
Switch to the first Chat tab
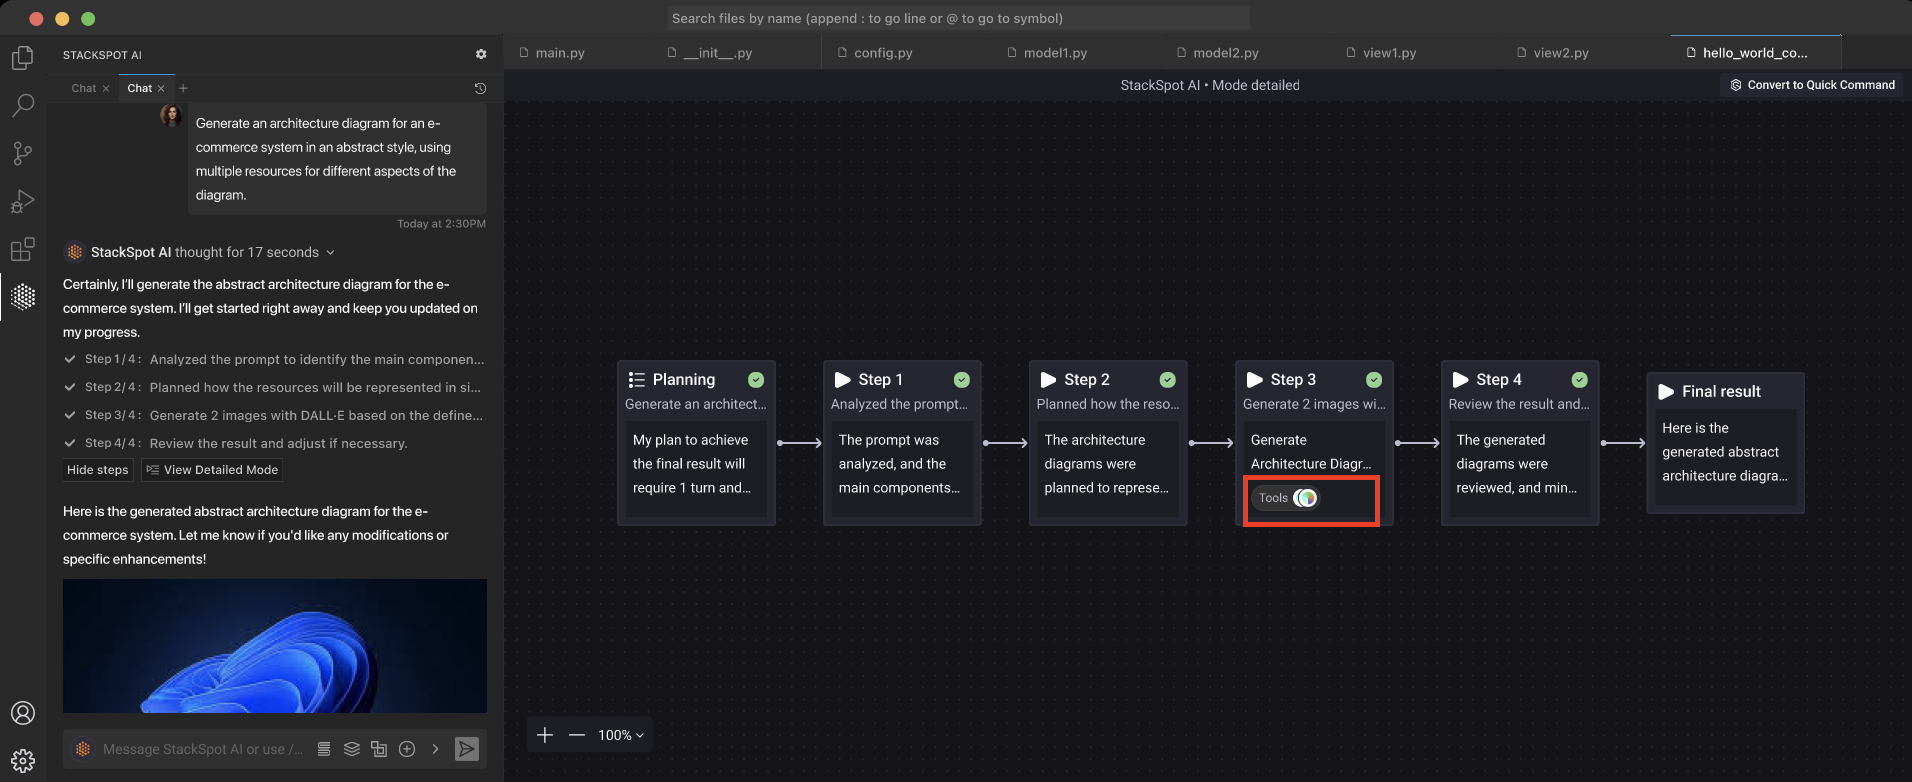(x=84, y=88)
